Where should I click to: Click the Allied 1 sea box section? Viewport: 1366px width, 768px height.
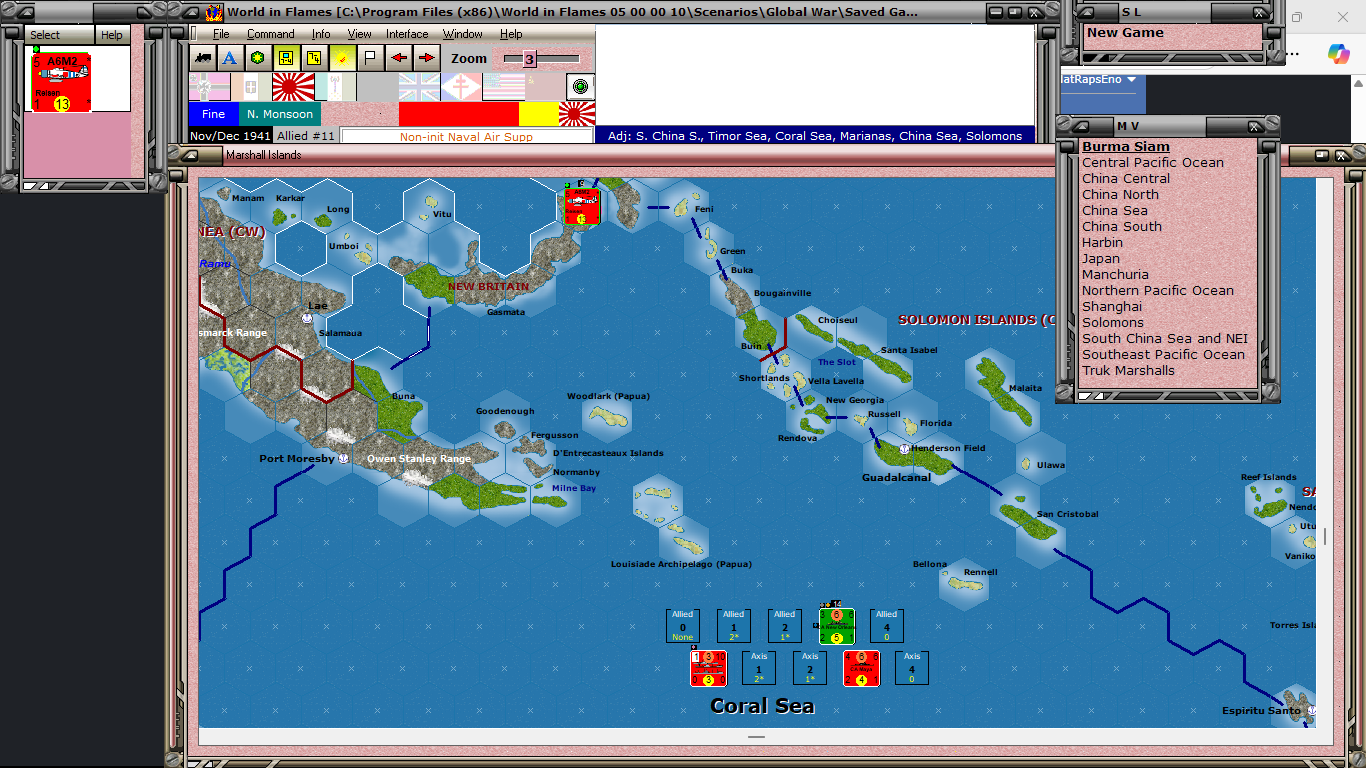click(x=734, y=626)
